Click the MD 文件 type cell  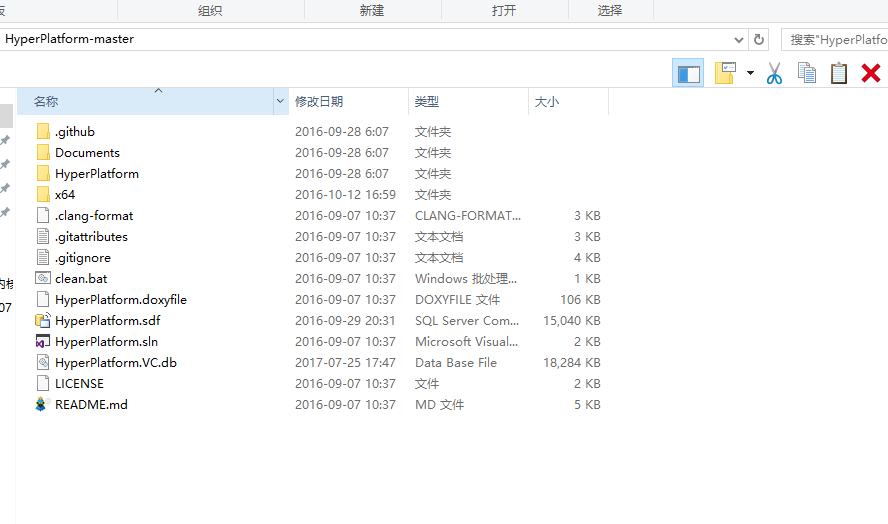pos(439,404)
